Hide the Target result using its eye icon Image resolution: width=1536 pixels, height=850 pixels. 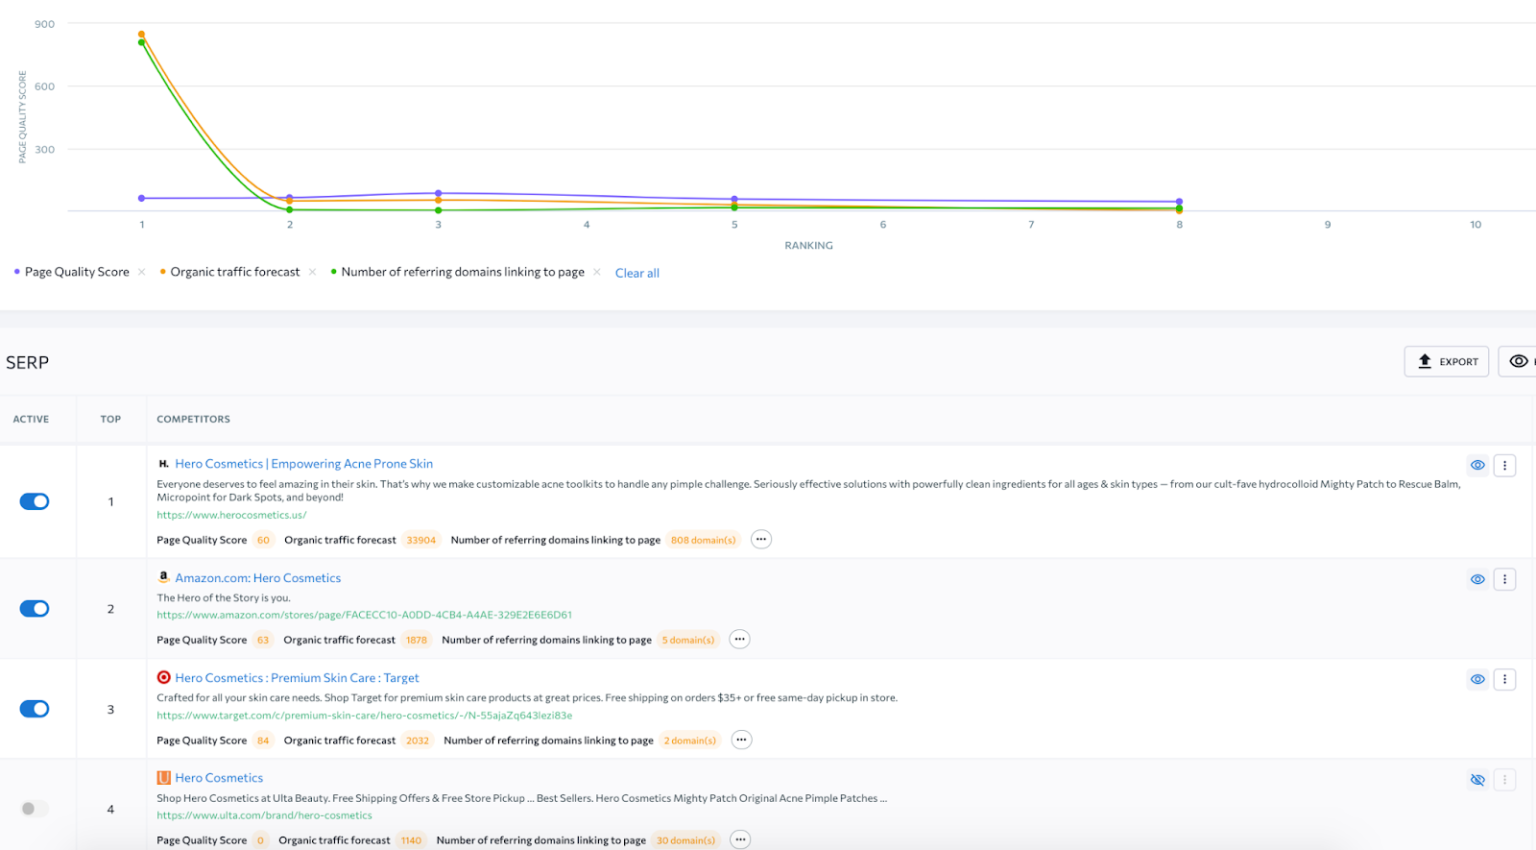[x=1478, y=679]
